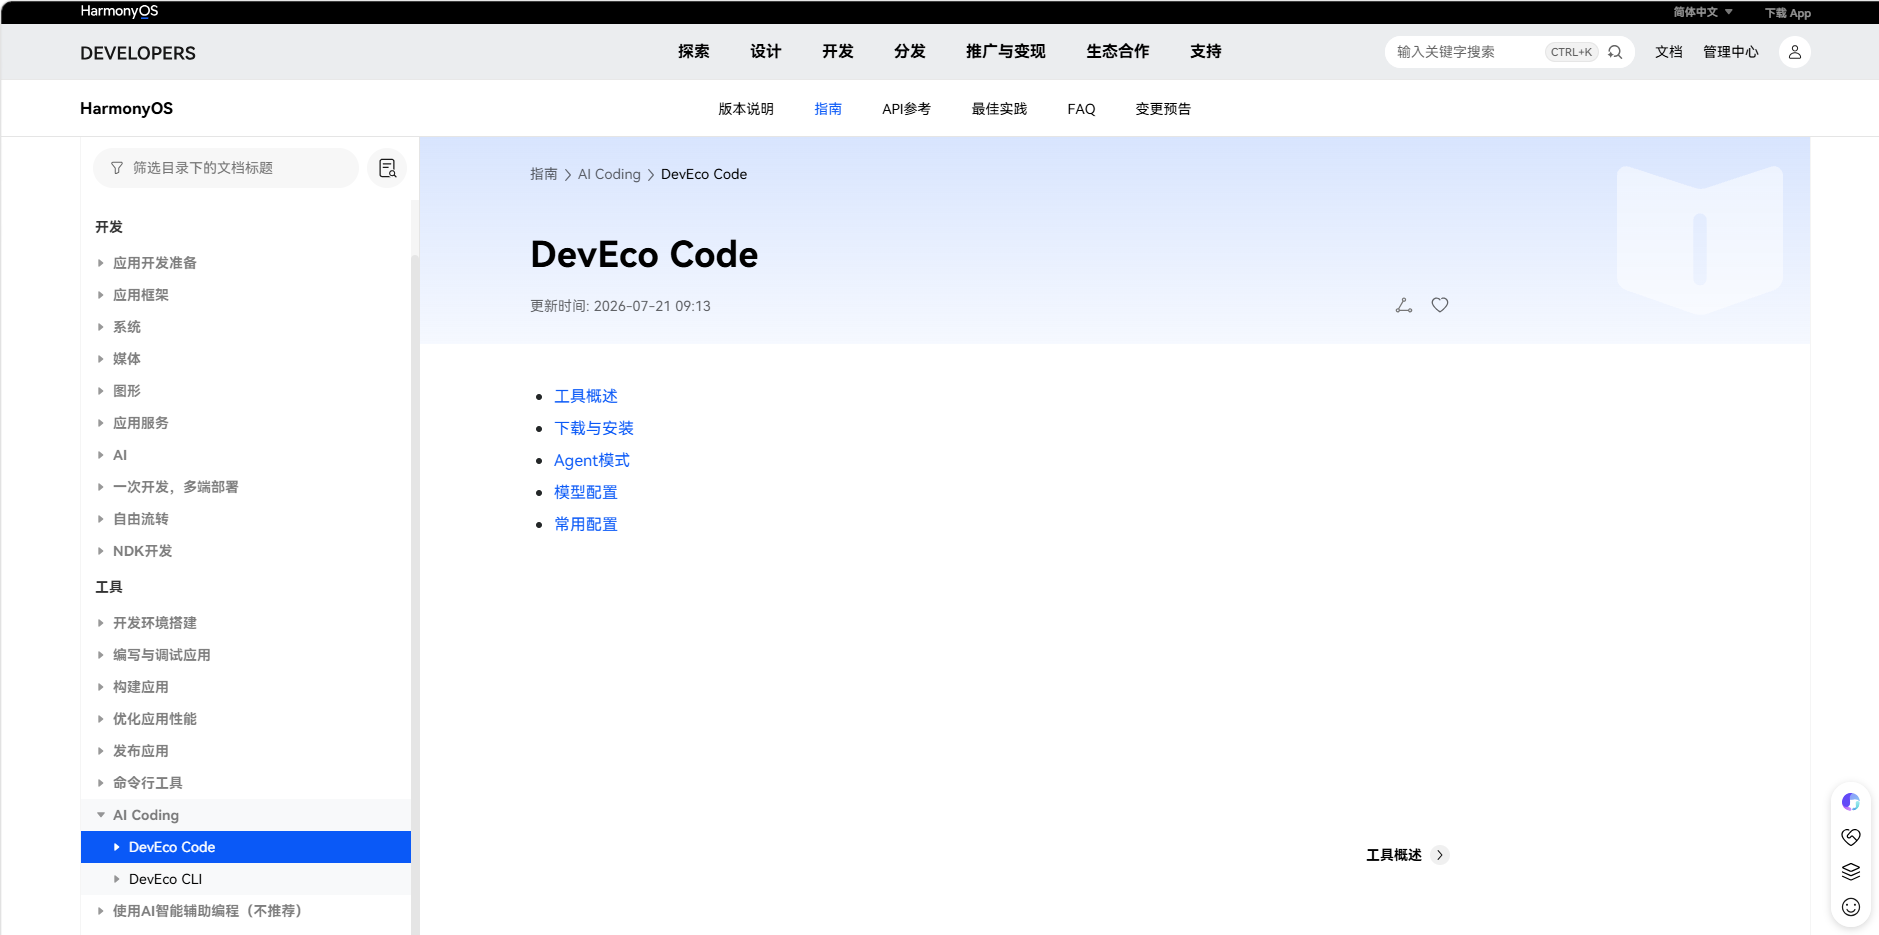The image size is (1879, 935).
Task: Expand the 编写与调试应用 tree item
Action: 100,655
